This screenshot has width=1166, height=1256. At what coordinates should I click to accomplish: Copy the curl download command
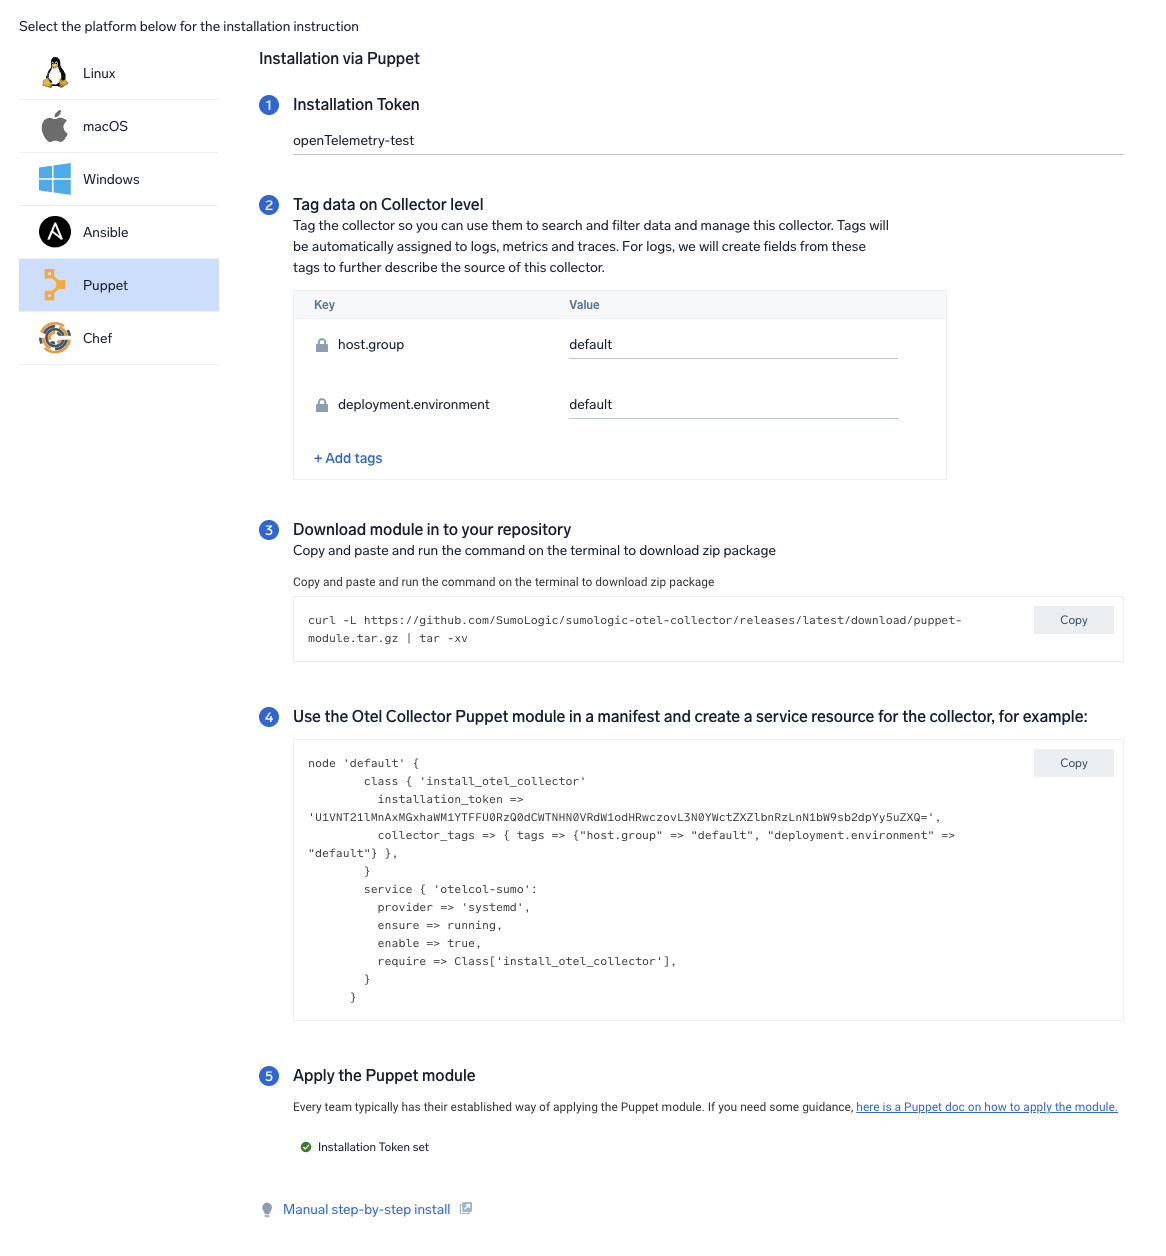coord(1073,620)
